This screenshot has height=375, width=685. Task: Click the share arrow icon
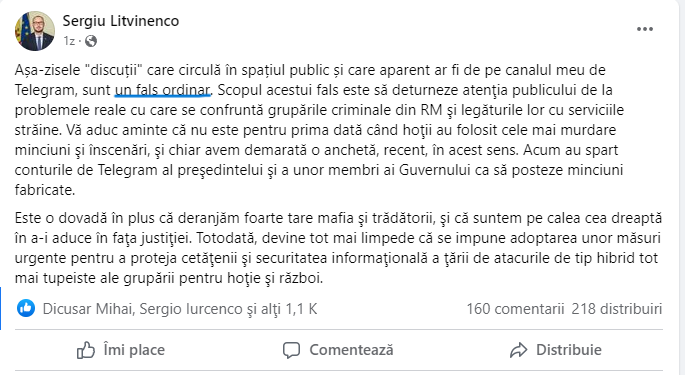click(x=519, y=350)
